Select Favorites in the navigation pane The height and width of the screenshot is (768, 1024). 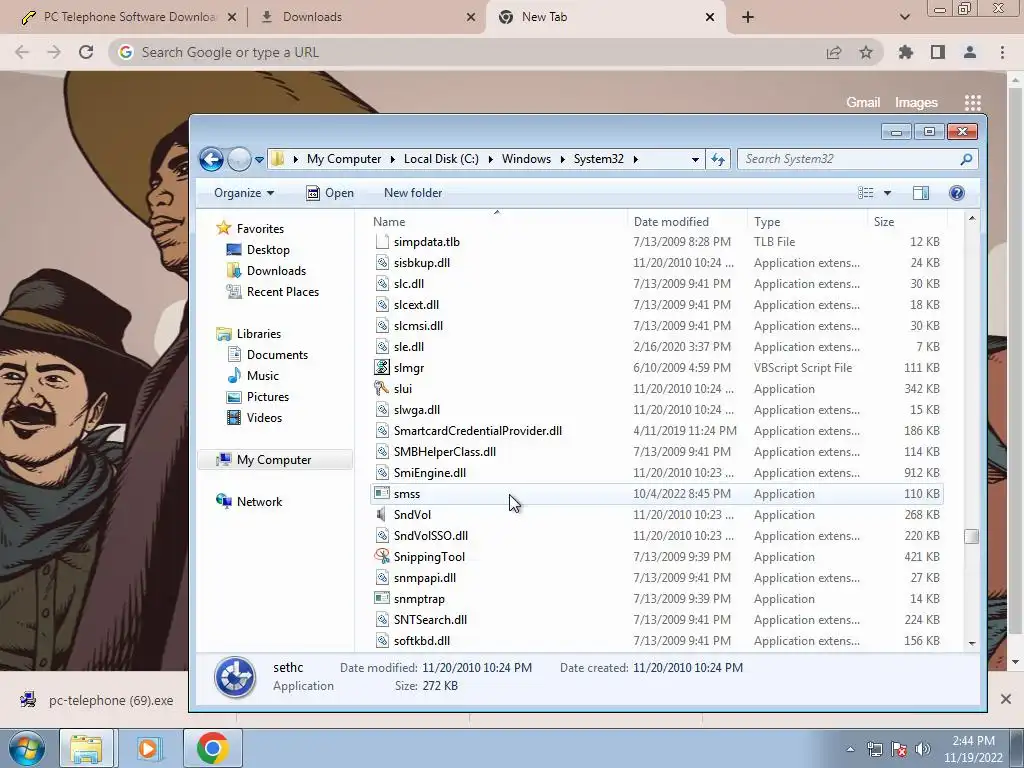point(251,229)
